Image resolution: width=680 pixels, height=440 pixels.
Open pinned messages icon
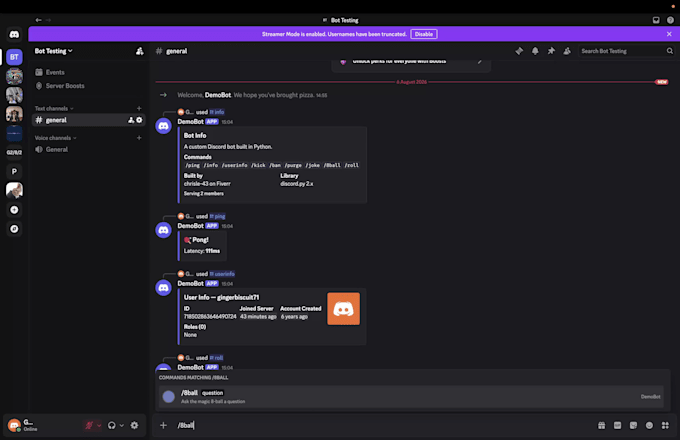coord(551,51)
